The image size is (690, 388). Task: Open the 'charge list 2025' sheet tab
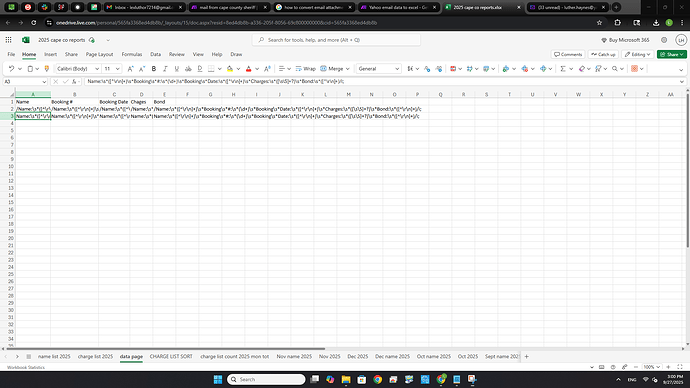coord(95,356)
